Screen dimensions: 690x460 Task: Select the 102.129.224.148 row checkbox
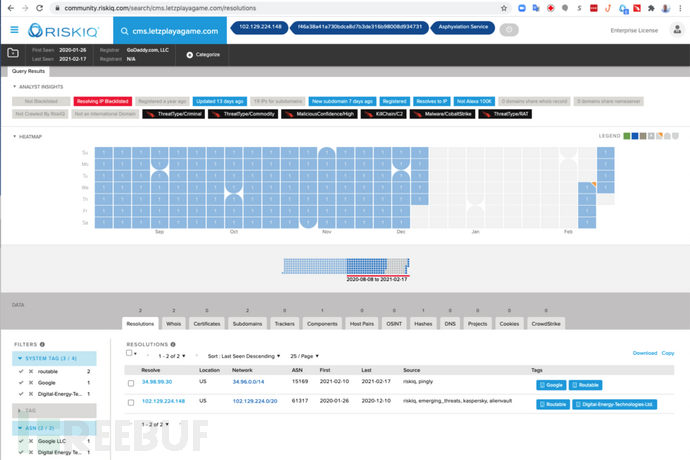[131, 402]
